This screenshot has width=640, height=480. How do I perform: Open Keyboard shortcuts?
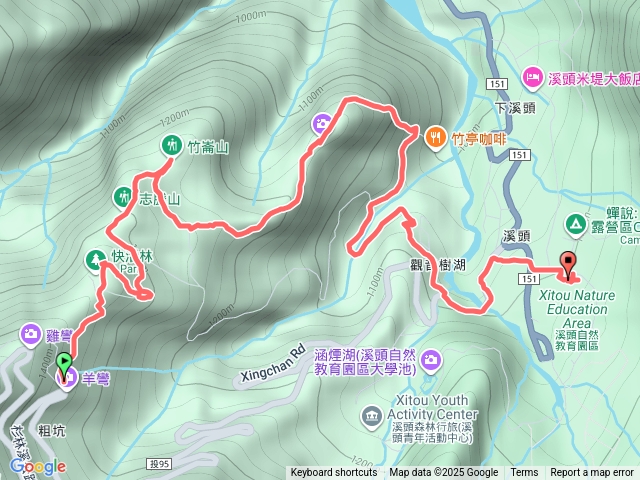click(x=333, y=473)
